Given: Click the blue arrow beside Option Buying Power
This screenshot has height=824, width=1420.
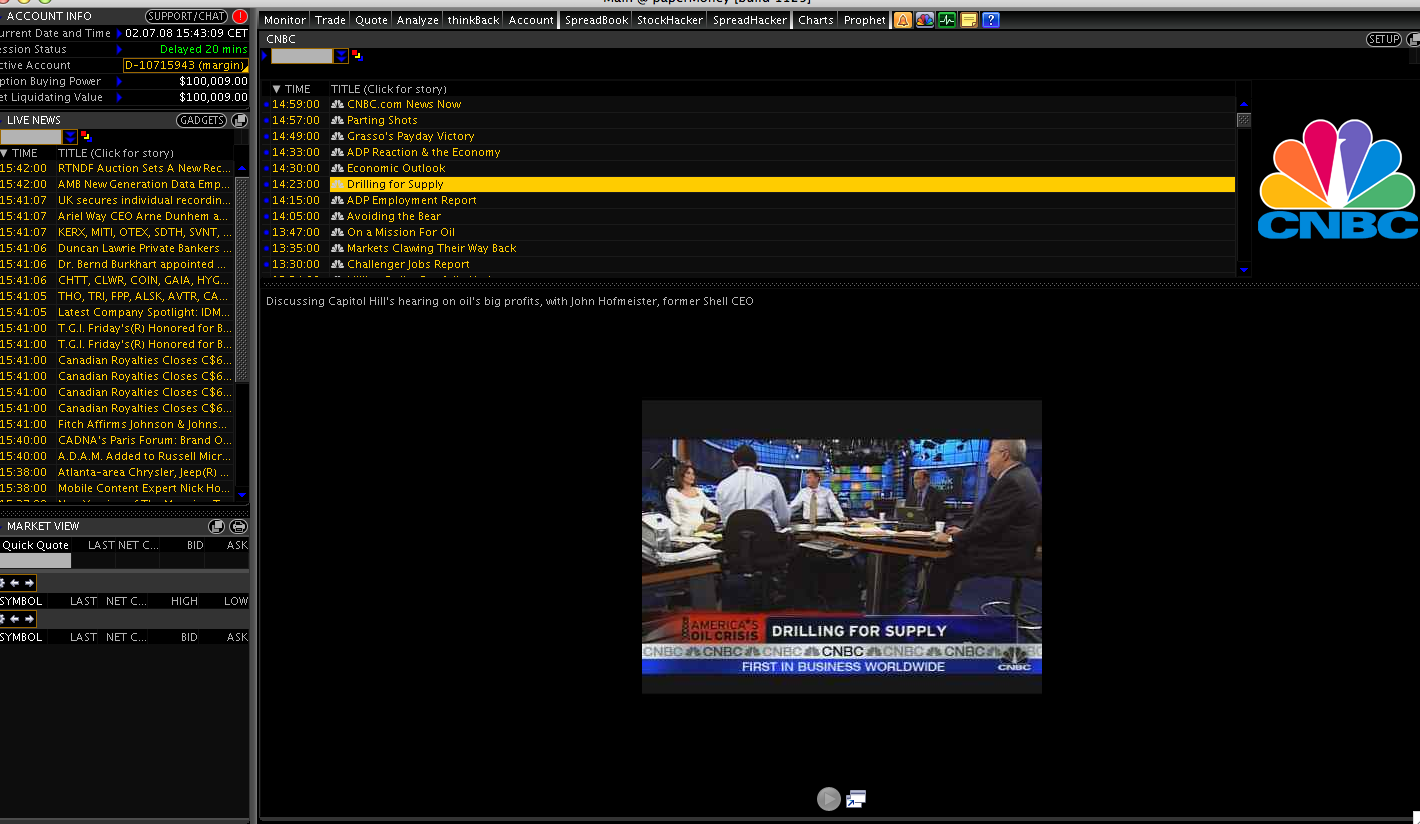Looking at the screenshot, I should tap(119, 81).
